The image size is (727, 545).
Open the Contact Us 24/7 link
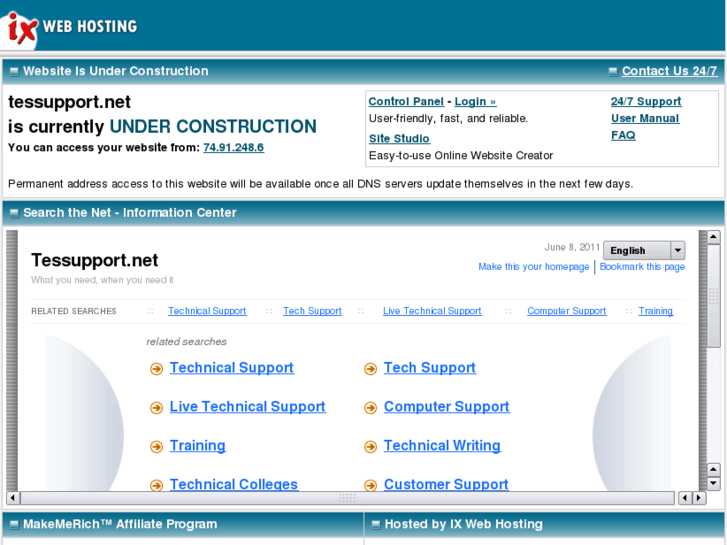pyautogui.click(x=669, y=71)
